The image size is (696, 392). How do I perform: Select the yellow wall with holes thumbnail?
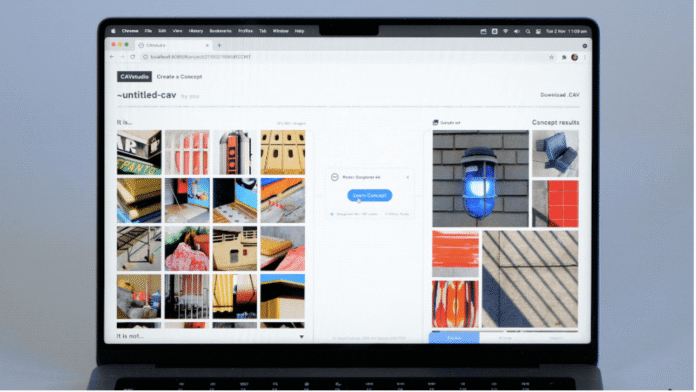283,152
